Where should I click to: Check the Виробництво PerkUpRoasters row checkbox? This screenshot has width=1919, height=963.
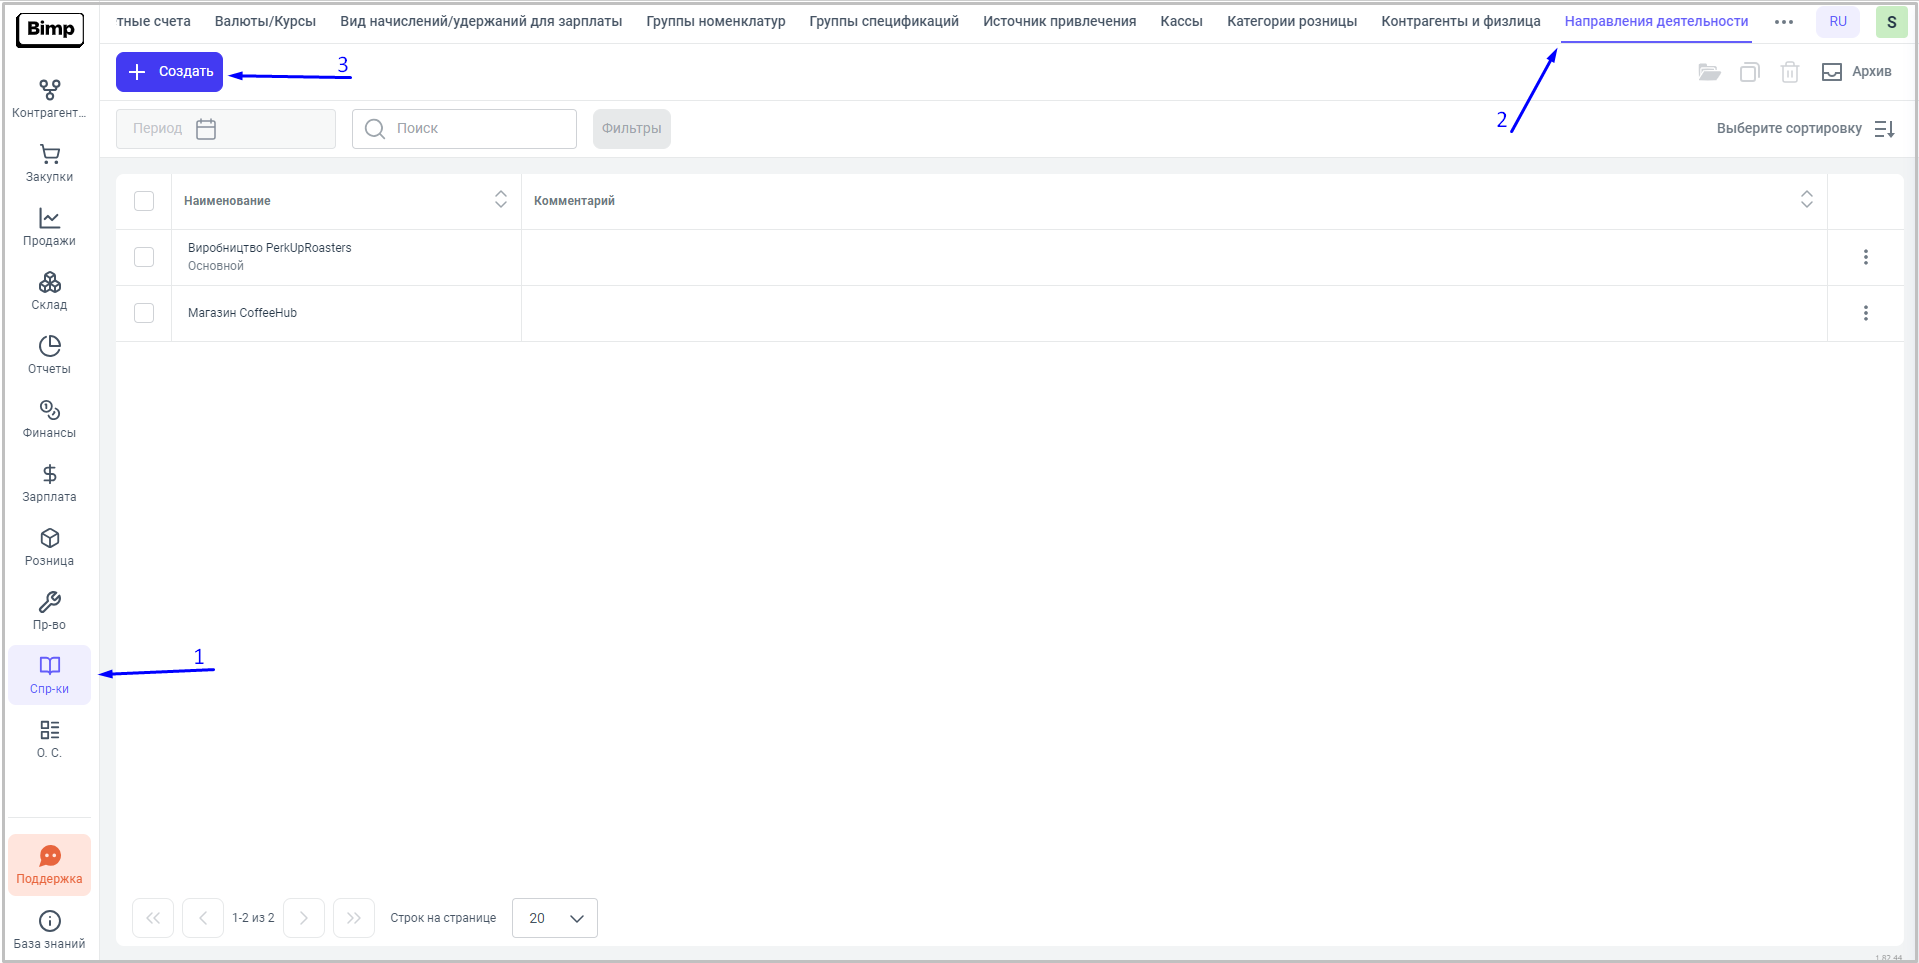click(x=144, y=257)
